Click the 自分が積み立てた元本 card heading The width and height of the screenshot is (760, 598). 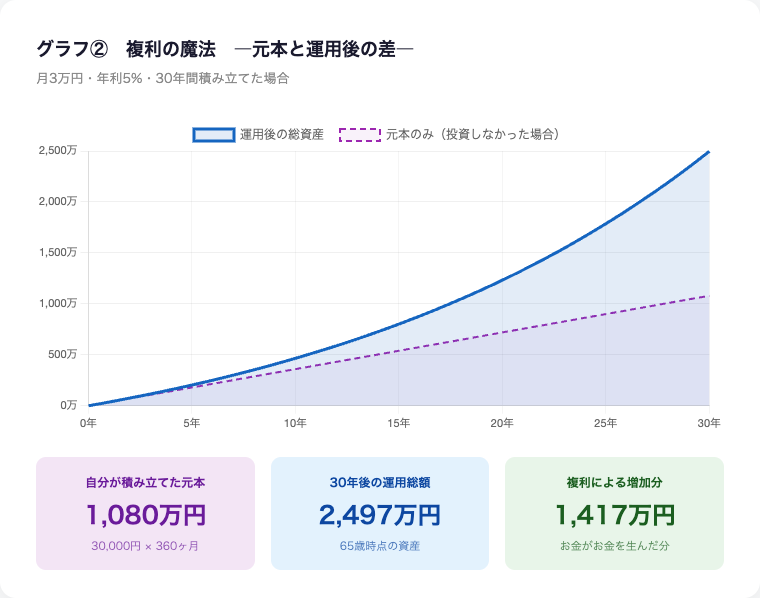145,482
